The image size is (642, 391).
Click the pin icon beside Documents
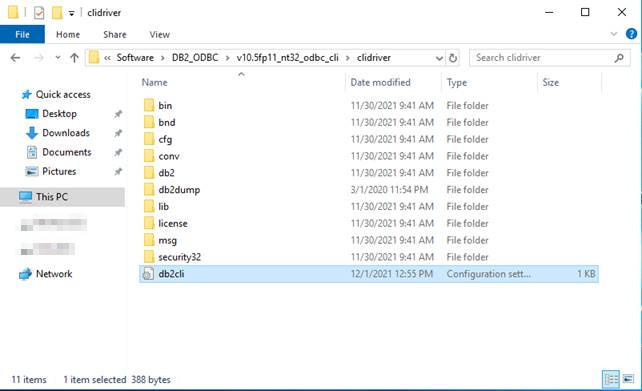coord(118,152)
